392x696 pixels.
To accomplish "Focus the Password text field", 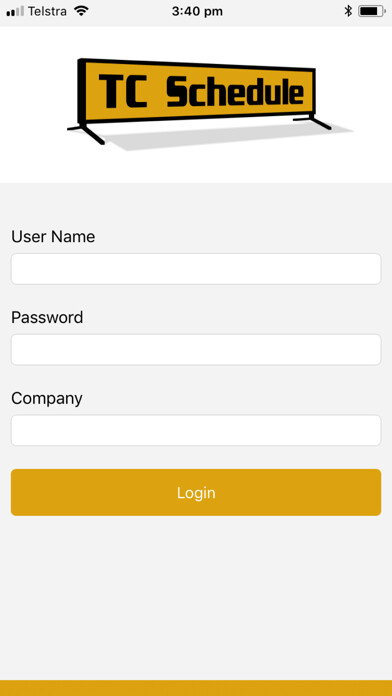I will point(196,350).
